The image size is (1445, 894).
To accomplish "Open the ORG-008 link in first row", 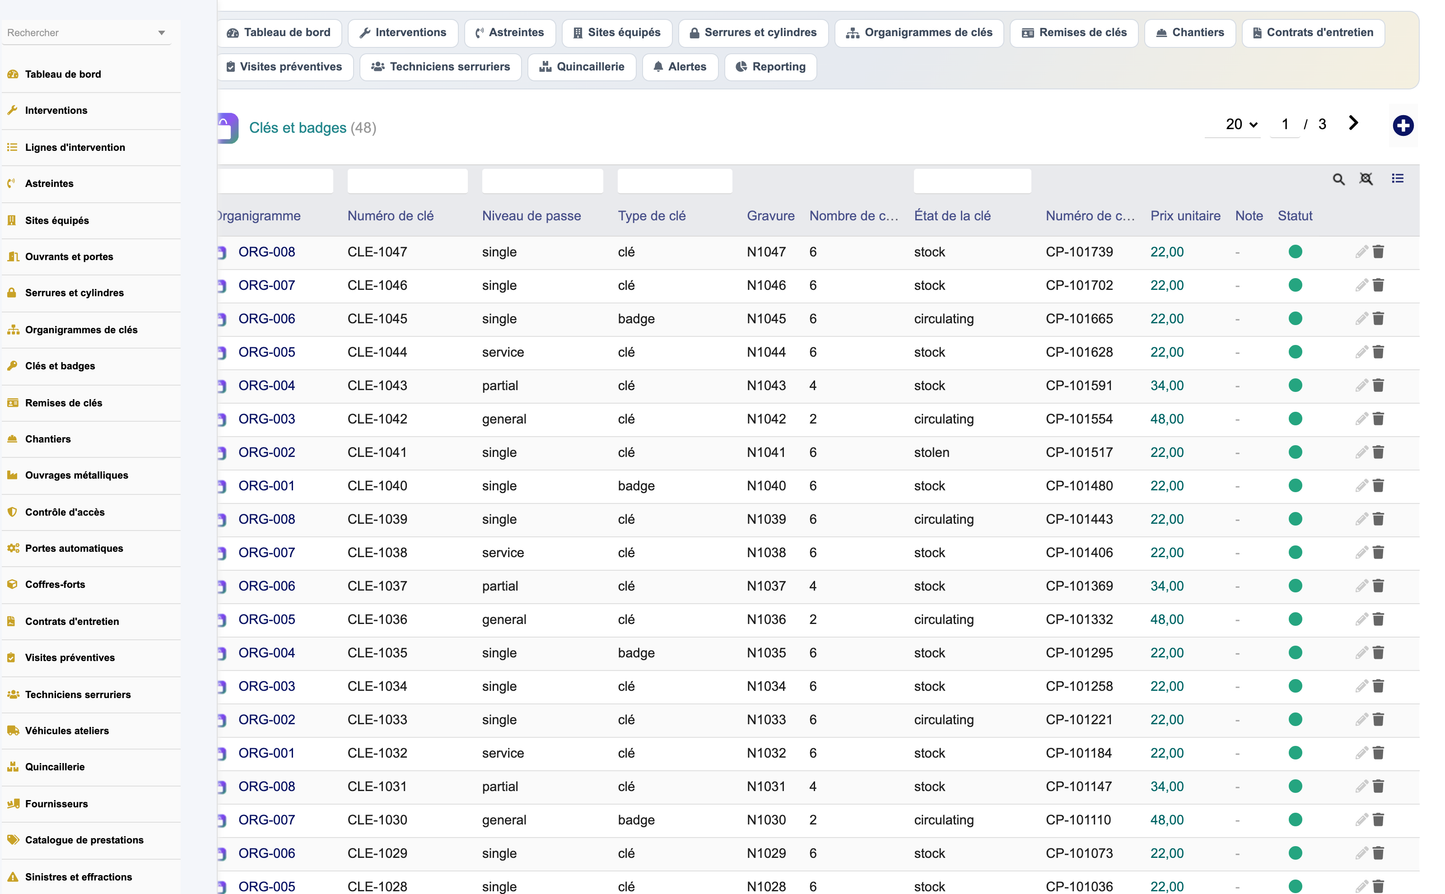I will 267,252.
